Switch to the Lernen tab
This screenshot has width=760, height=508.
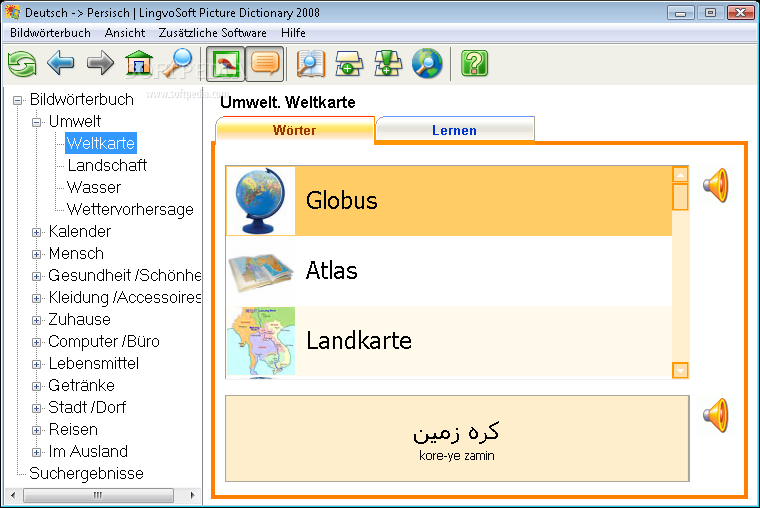tap(455, 130)
